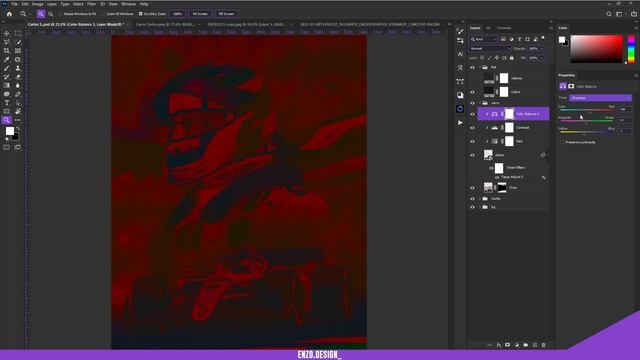Select Zoom Out mode in options bar

tap(51, 14)
